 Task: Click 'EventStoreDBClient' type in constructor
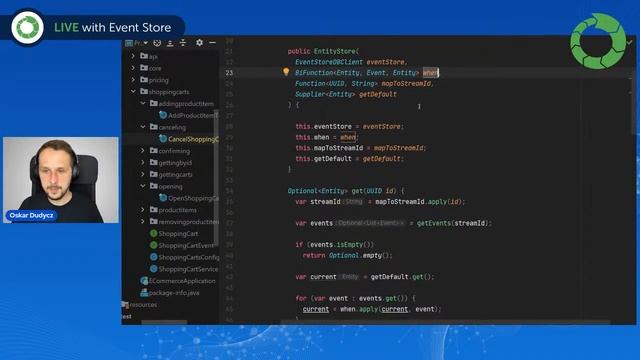329,62
